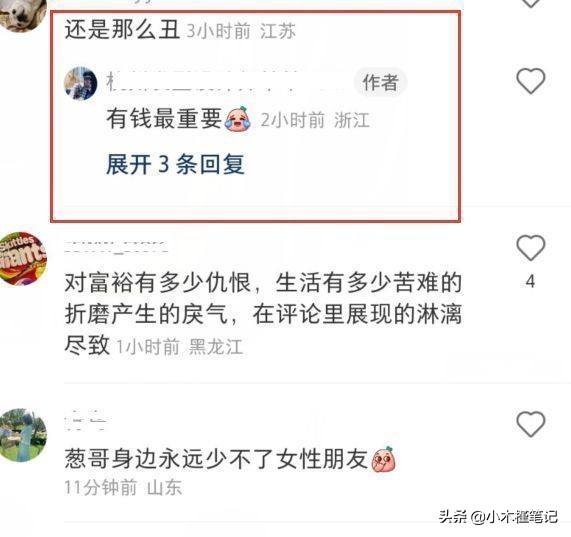Click the 作者 badge
This screenshot has height=537, width=571.
pyautogui.click(x=380, y=82)
